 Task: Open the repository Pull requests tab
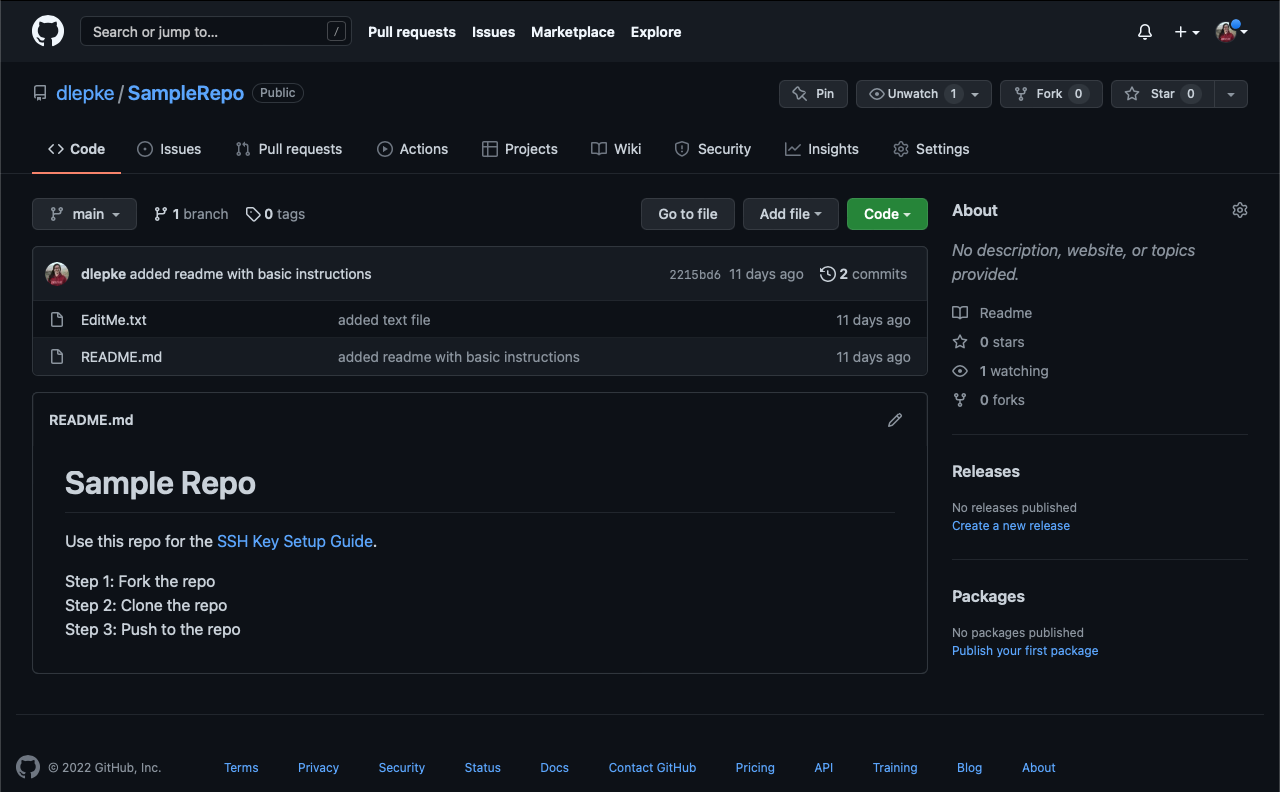click(x=289, y=149)
